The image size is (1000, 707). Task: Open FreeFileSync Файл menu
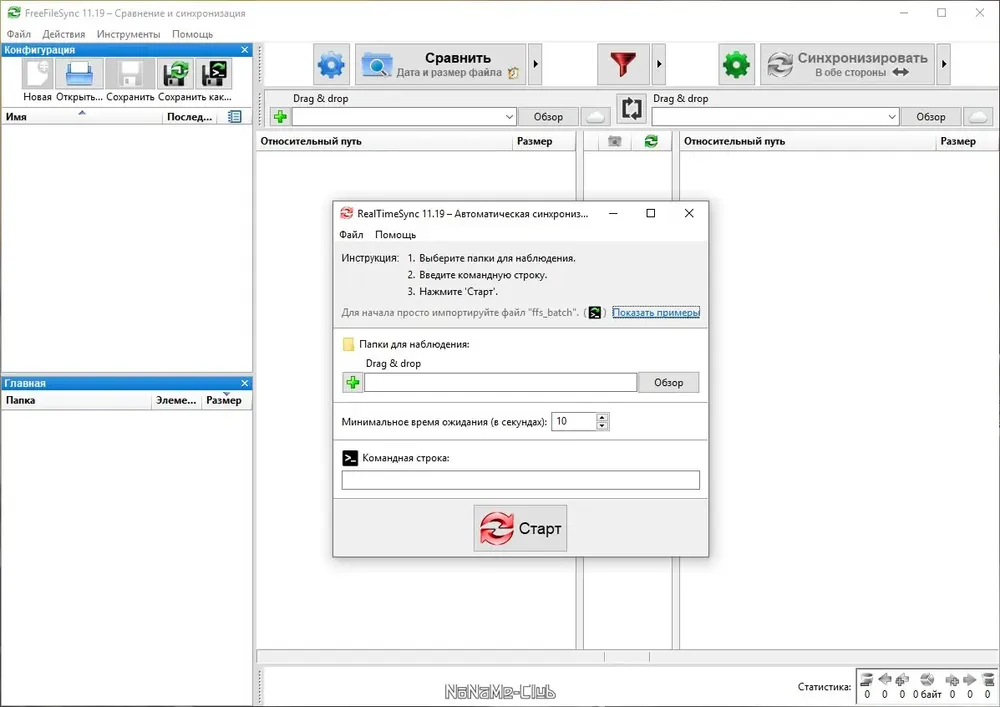(x=18, y=34)
